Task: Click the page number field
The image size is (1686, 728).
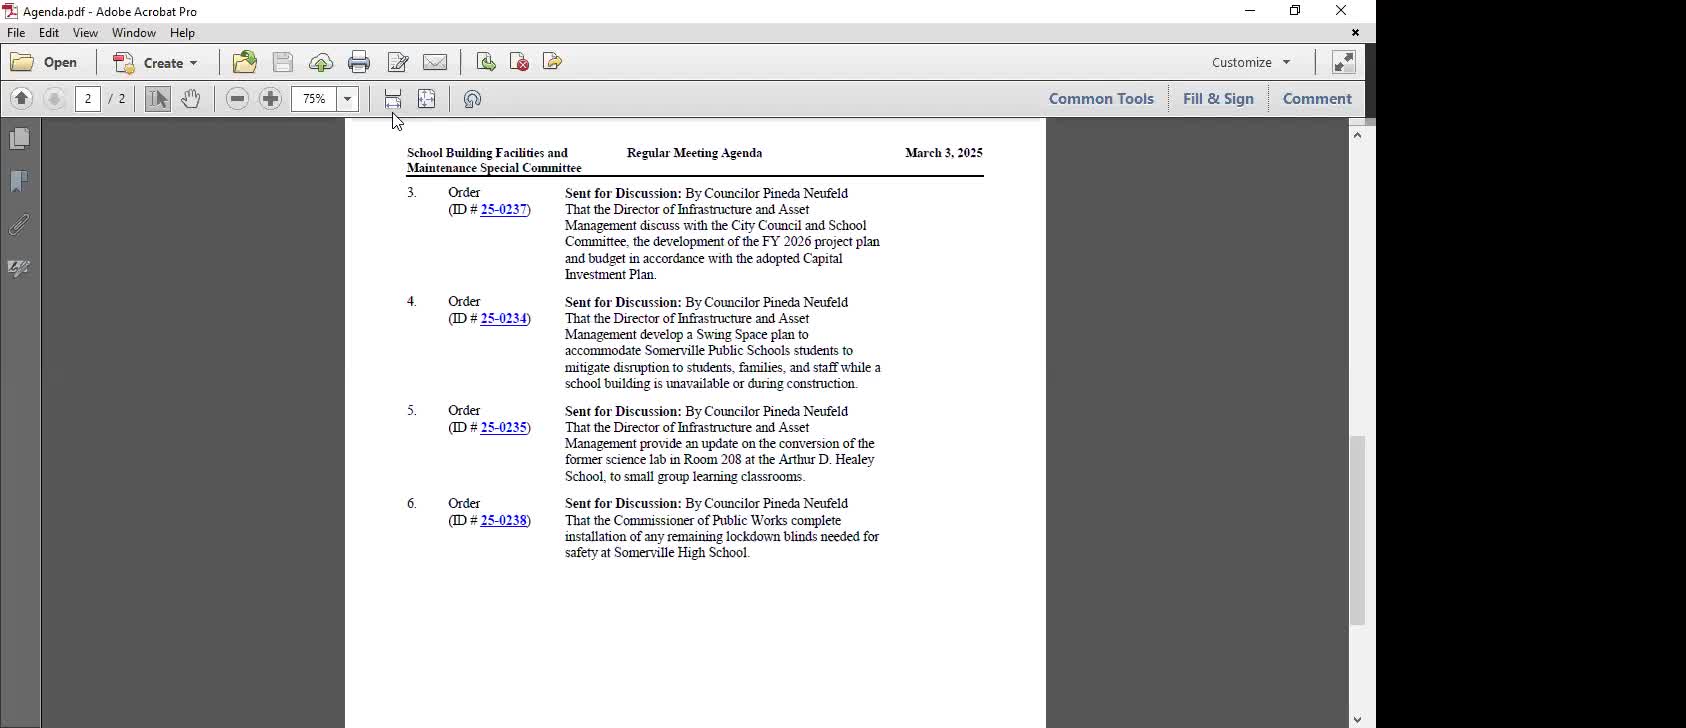Action: pyautogui.click(x=88, y=98)
